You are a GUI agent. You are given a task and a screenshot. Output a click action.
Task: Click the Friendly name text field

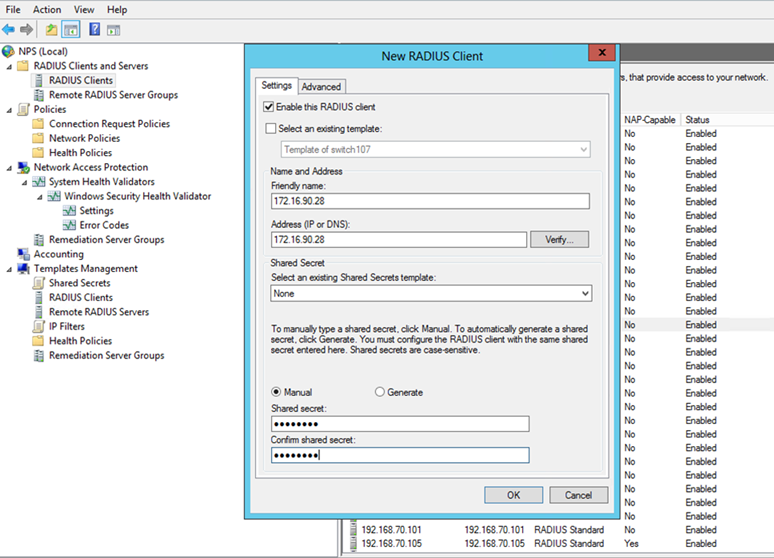[430, 201]
